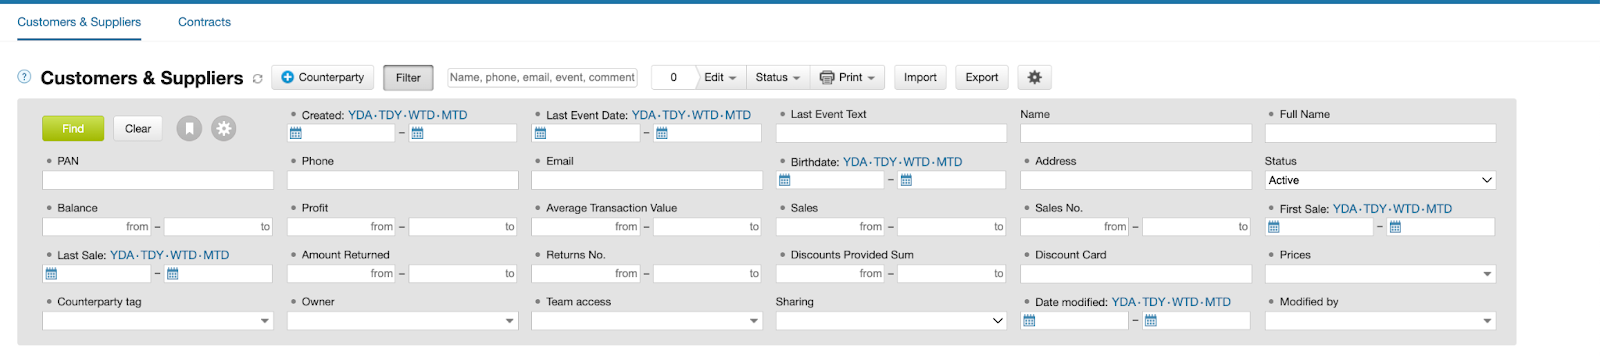
Task: Switch to the Contracts tab
Action: pos(204,22)
